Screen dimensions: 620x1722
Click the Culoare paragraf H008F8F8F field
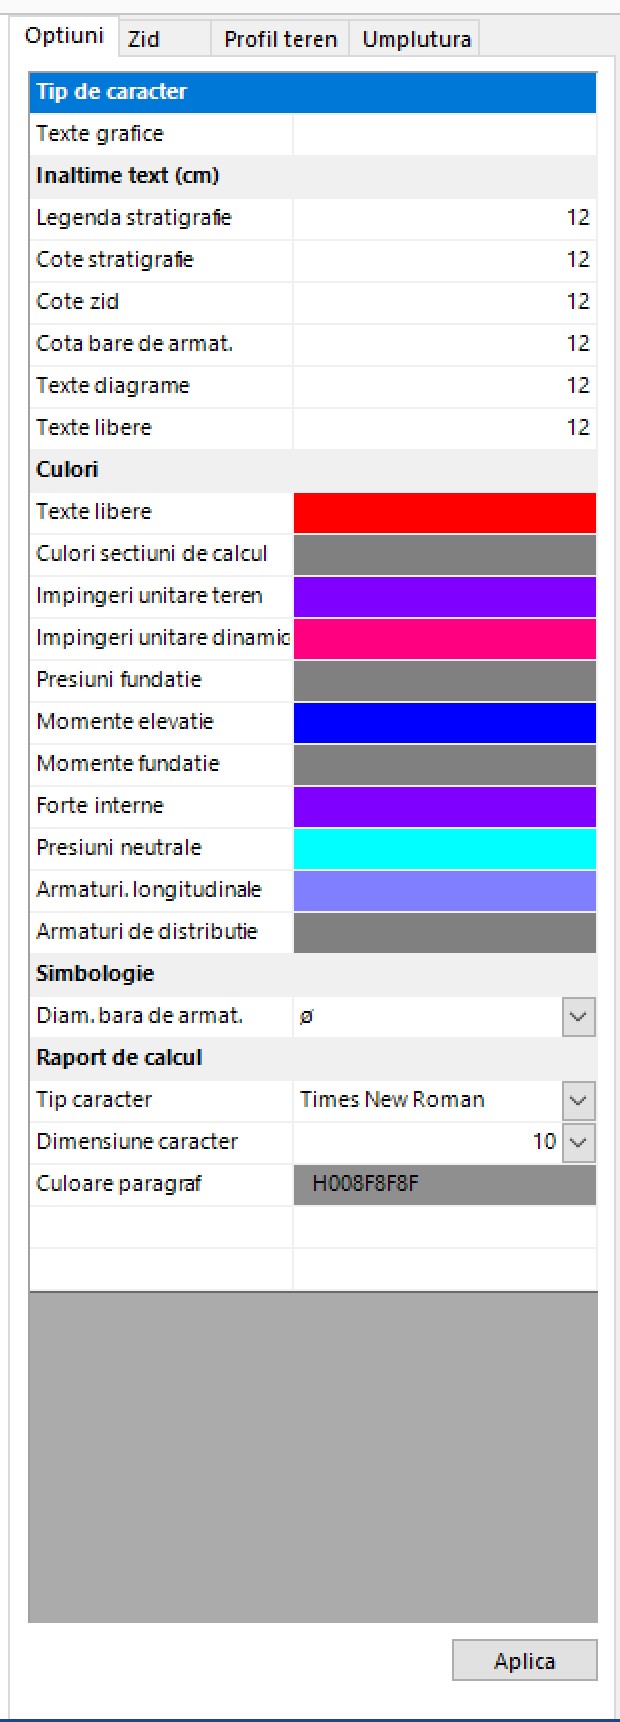[x=445, y=1184]
